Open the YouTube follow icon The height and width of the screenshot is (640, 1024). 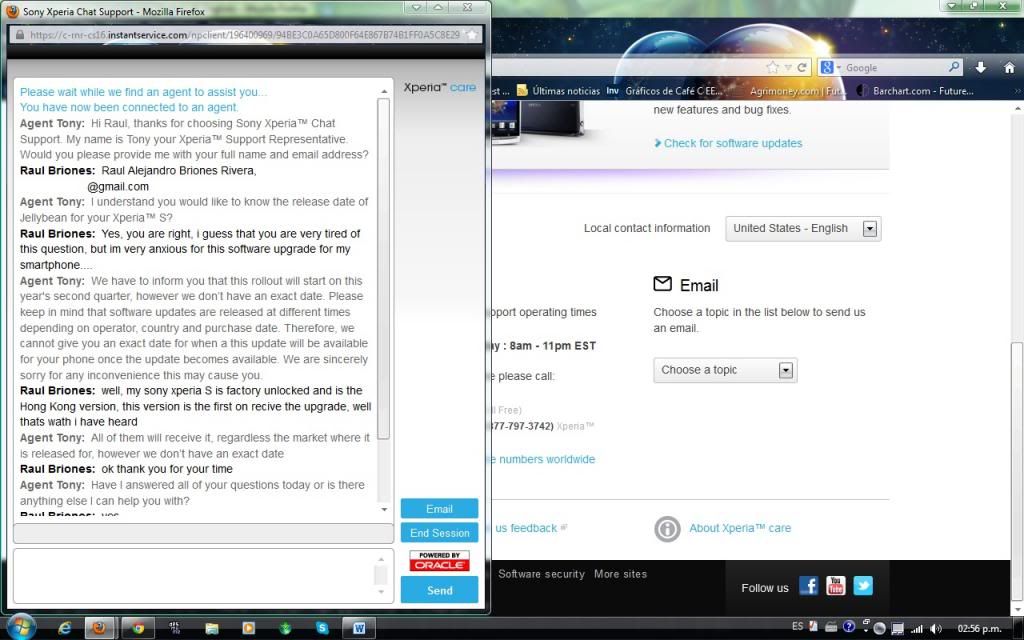pyautogui.click(x=835, y=587)
